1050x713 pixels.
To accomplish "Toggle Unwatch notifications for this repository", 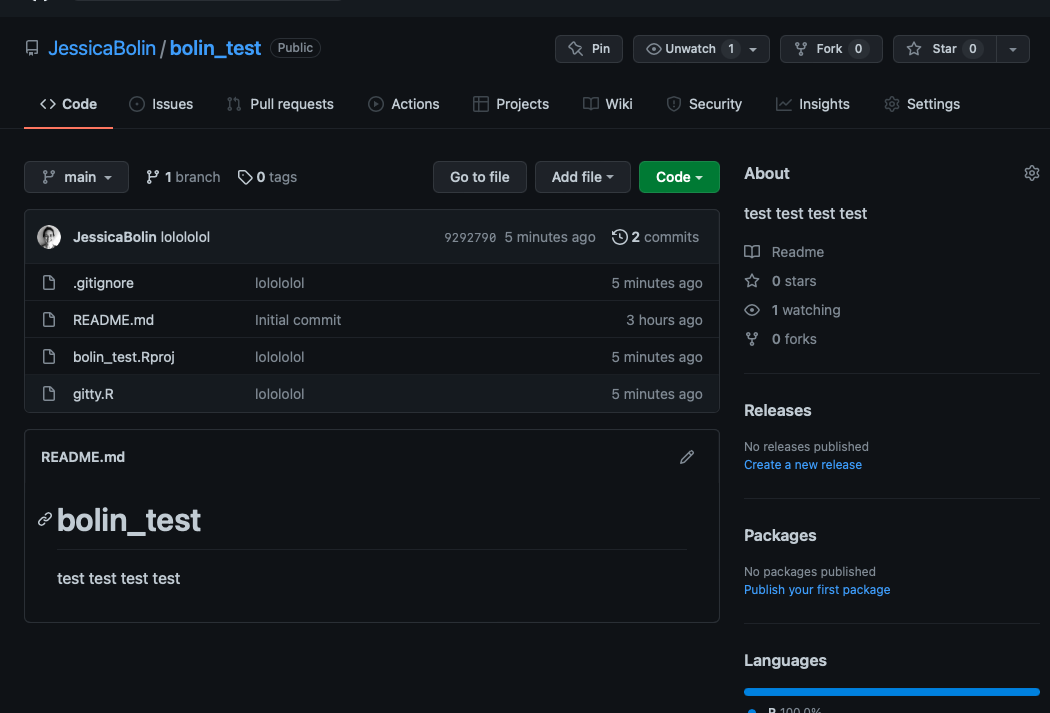I will click(690, 49).
